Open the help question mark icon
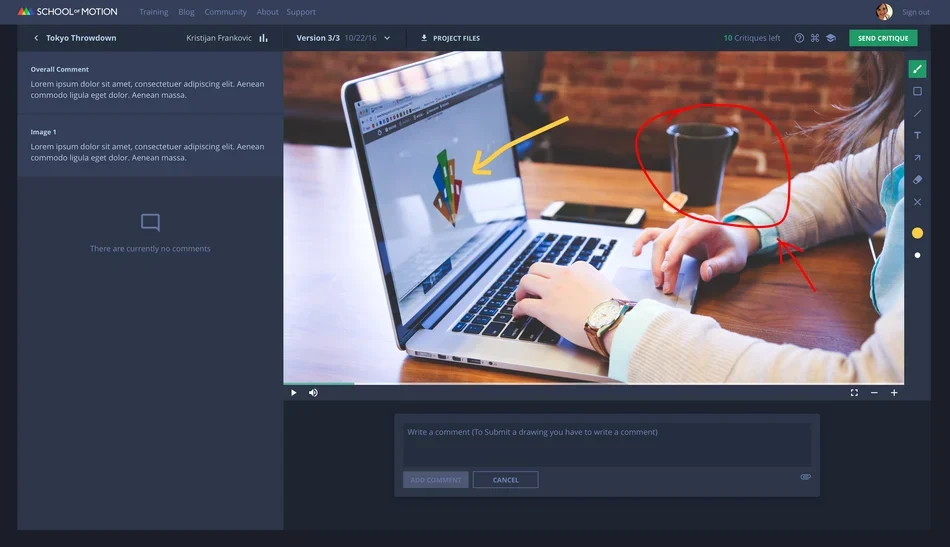 pyautogui.click(x=799, y=38)
